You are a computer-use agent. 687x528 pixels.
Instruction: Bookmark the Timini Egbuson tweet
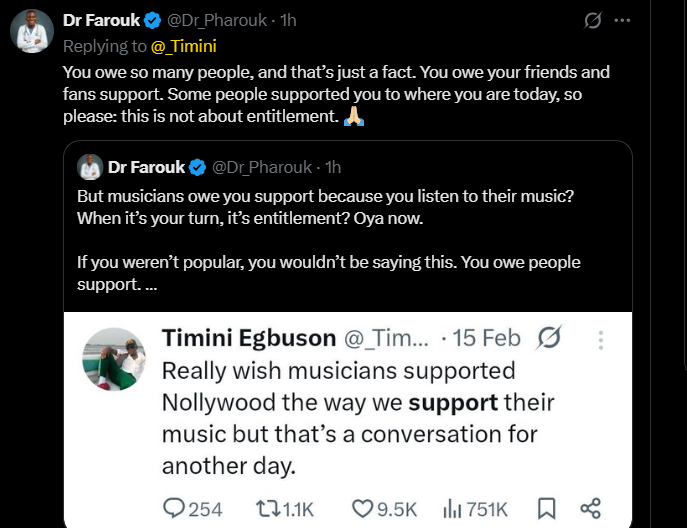[545, 509]
